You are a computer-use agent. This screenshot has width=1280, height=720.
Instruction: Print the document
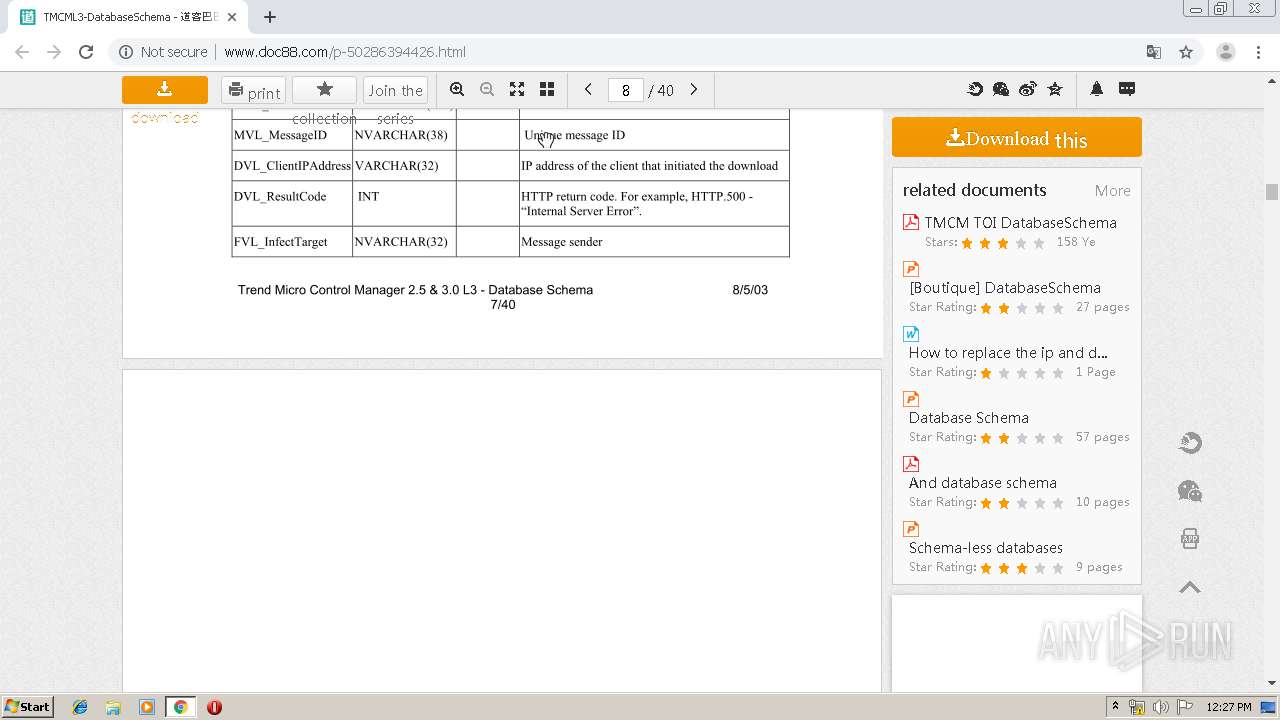pyautogui.click(x=253, y=90)
